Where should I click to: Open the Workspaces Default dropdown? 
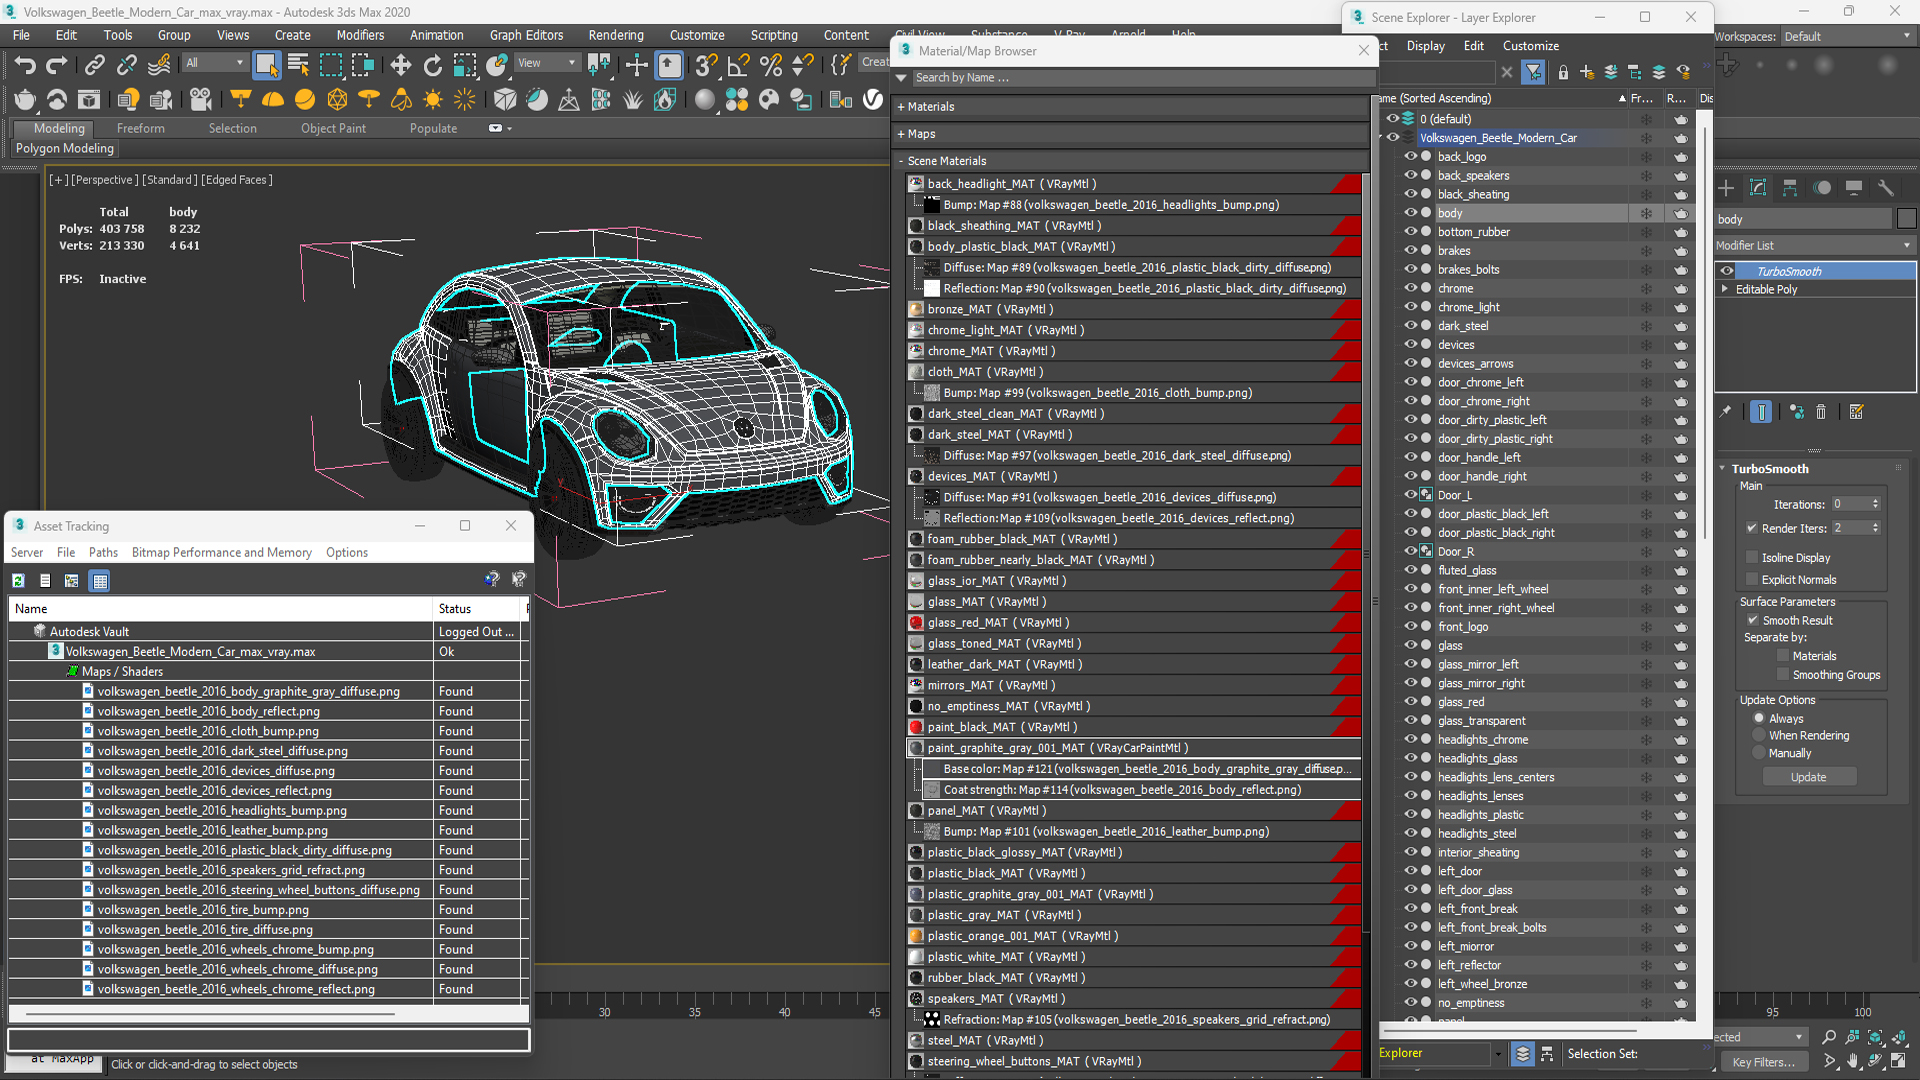click(1847, 36)
